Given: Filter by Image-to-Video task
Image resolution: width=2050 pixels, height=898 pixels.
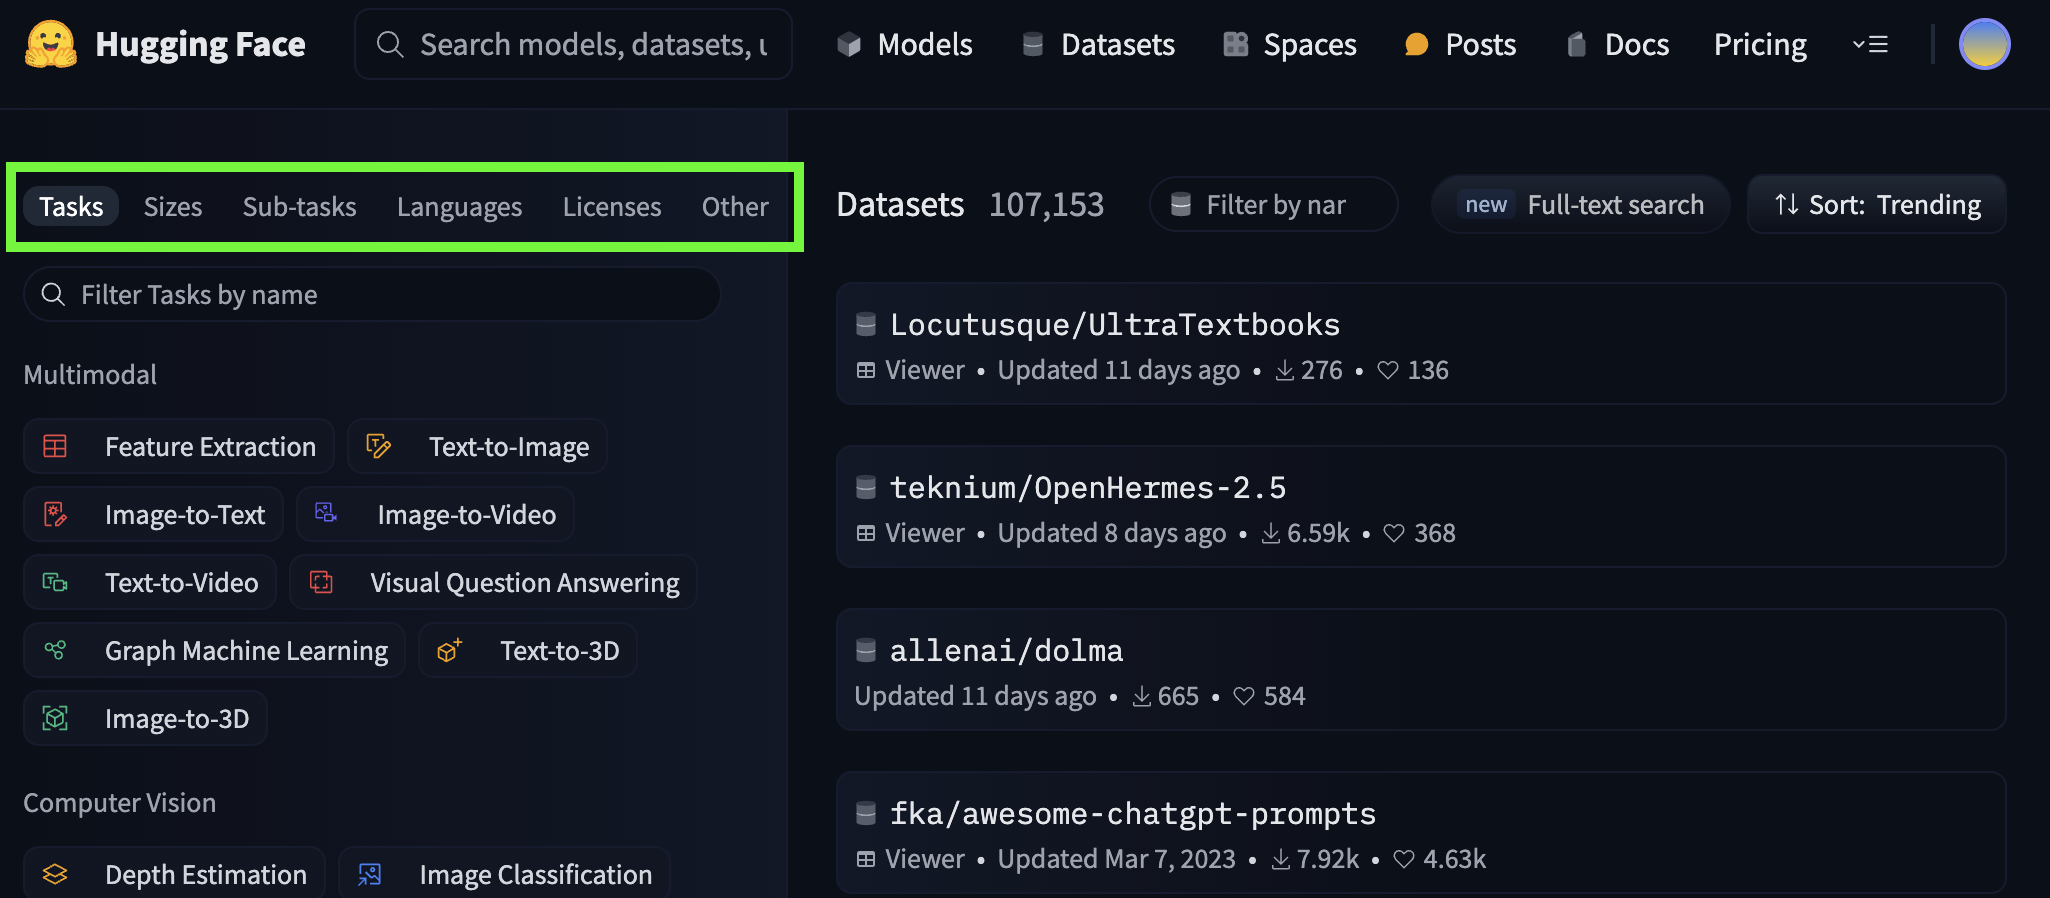Looking at the screenshot, I should coord(435,514).
